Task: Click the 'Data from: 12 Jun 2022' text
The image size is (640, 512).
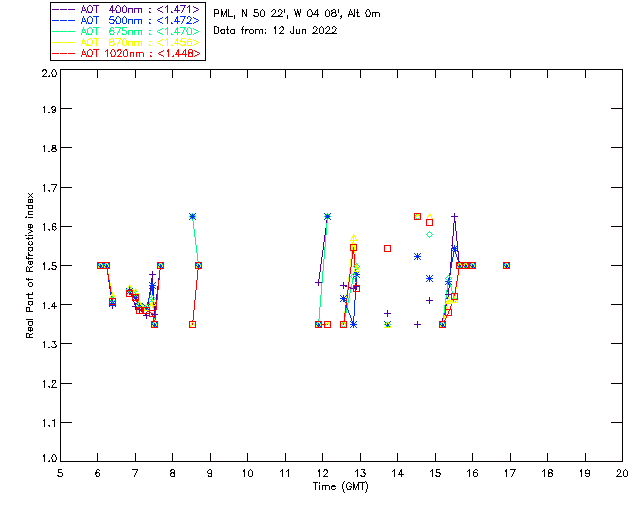Action: 275,30
